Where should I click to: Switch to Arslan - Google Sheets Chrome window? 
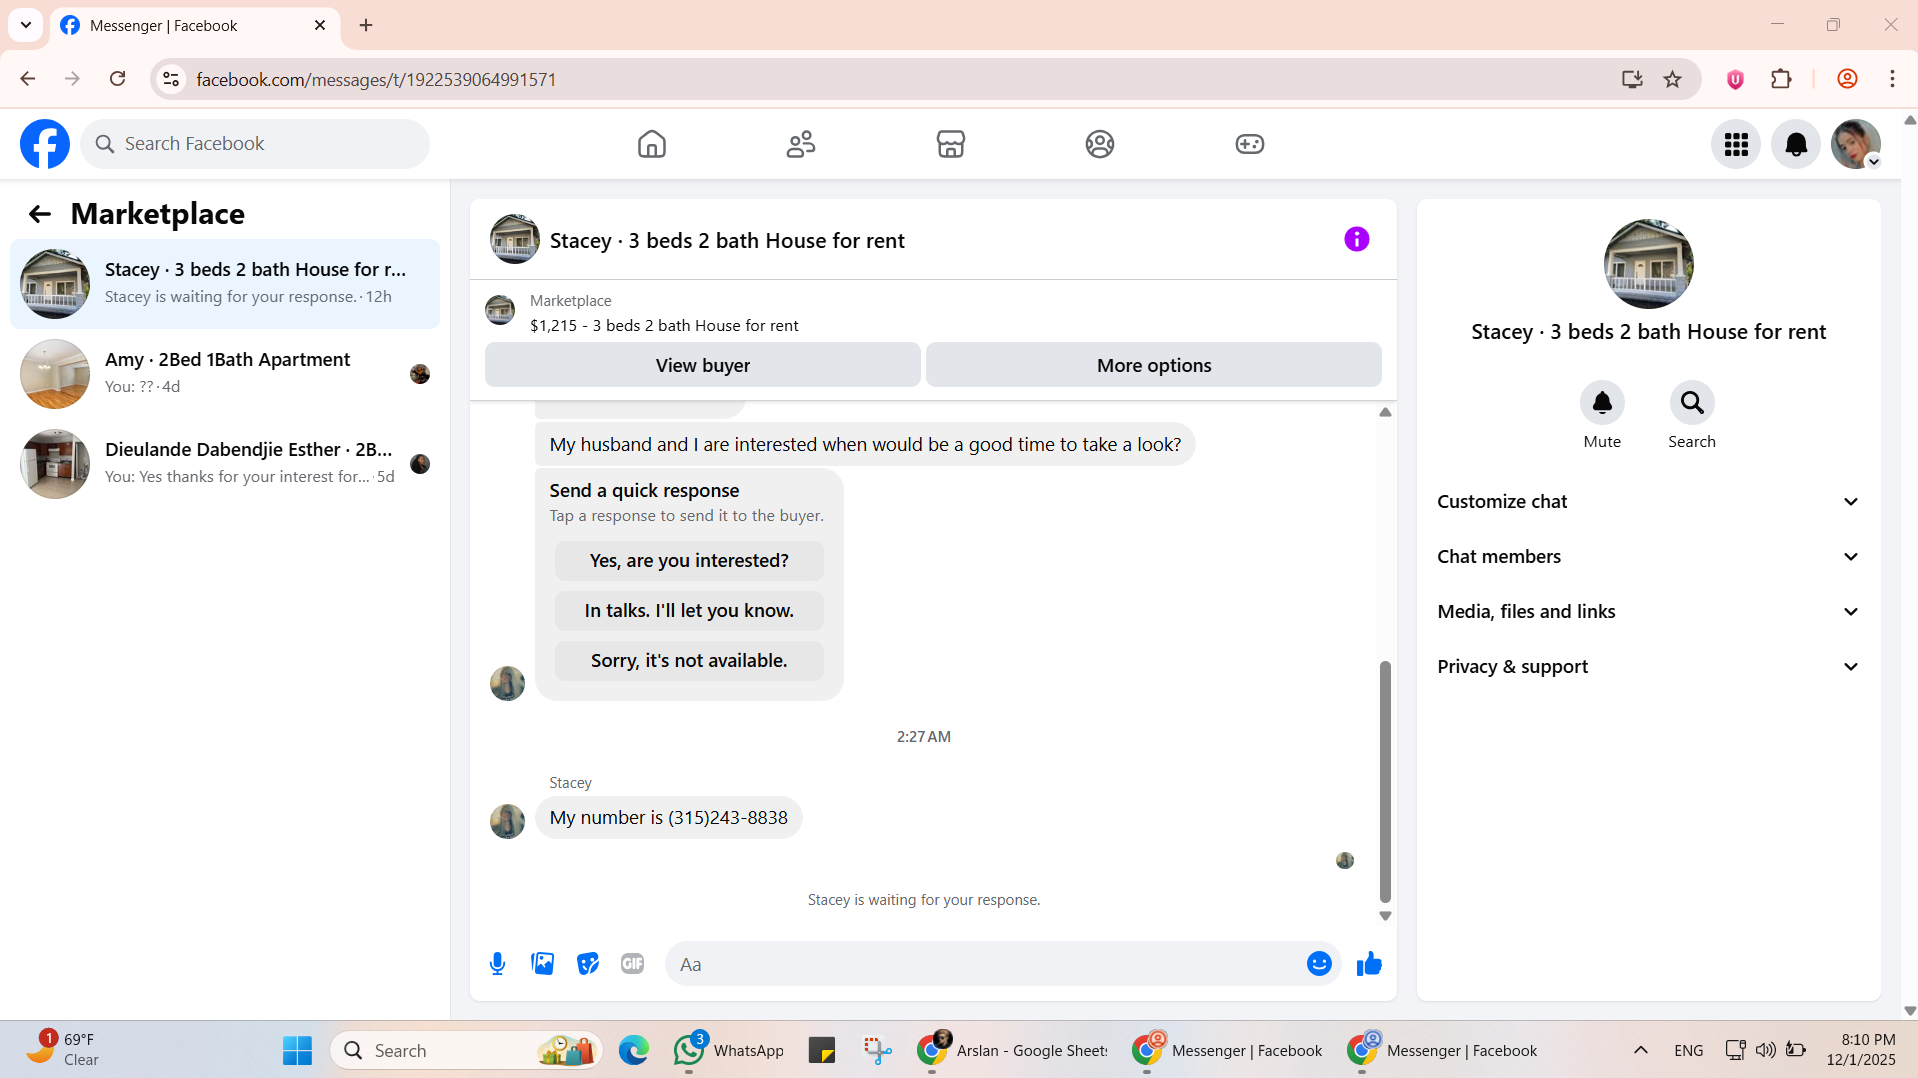pos(1013,1050)
